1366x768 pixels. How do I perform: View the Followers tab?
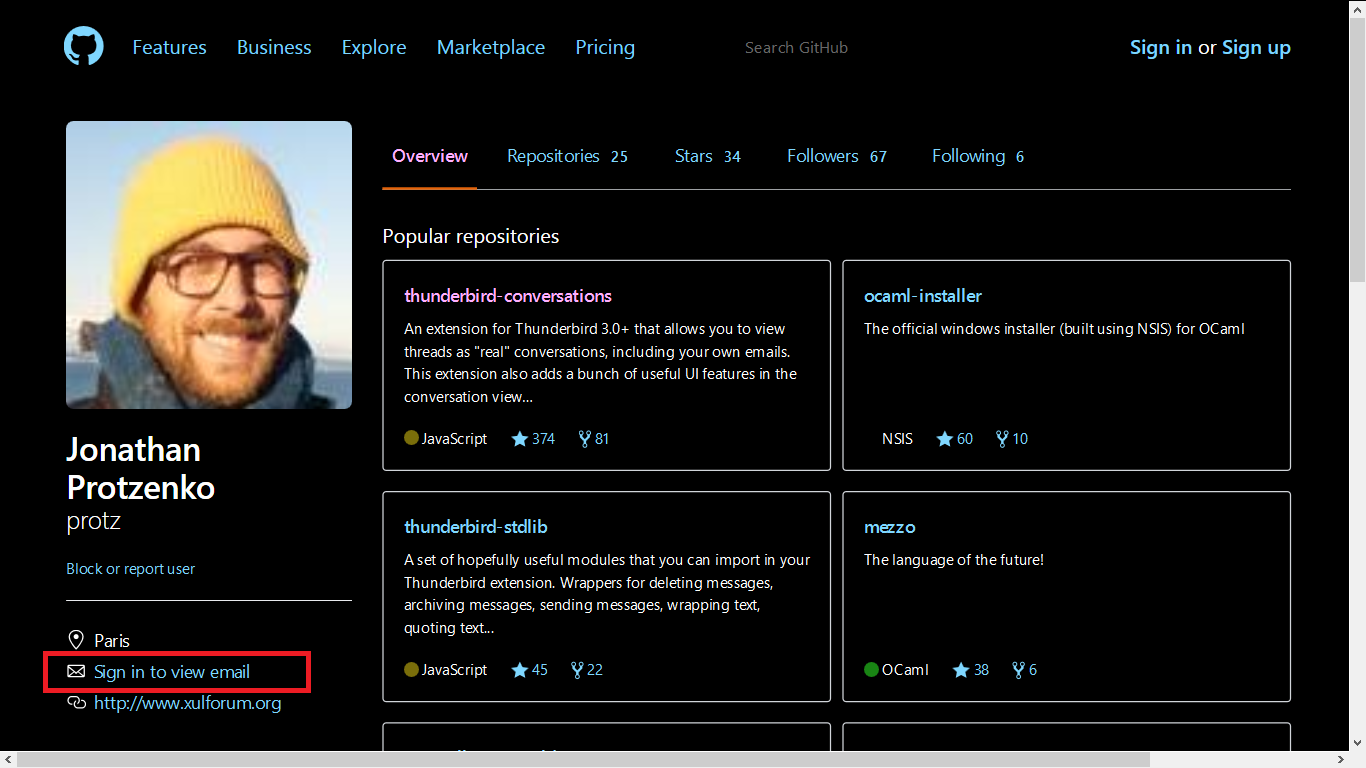click(x=836, y=156)
